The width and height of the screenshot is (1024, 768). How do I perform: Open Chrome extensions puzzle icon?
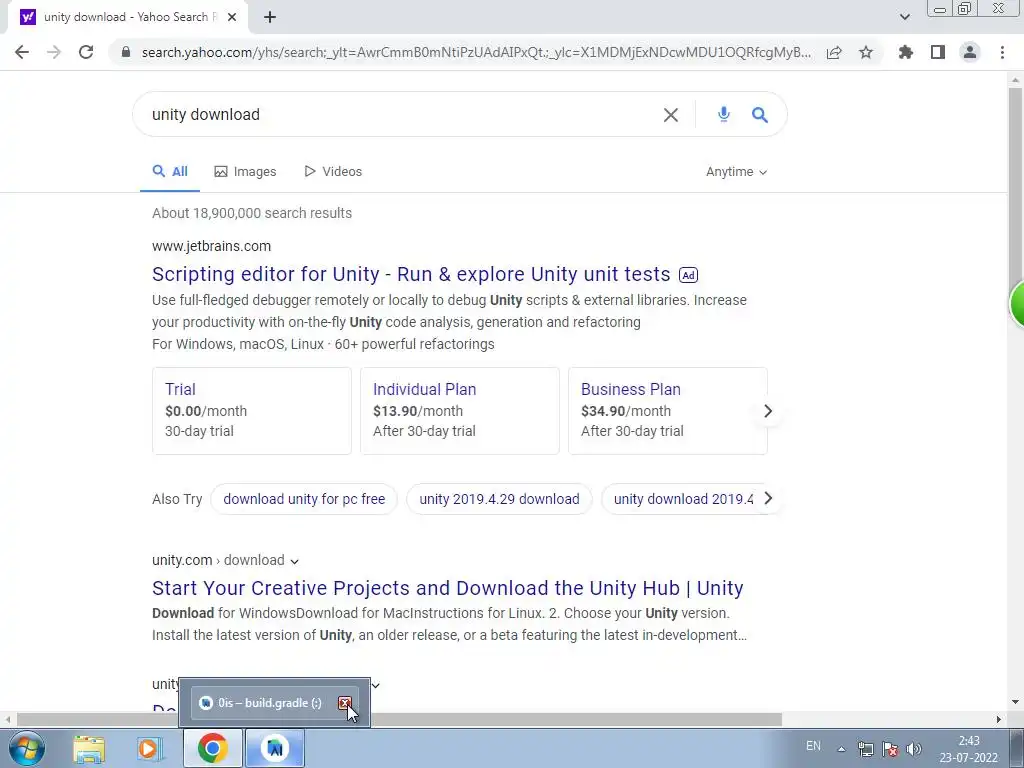coord(906,52)
